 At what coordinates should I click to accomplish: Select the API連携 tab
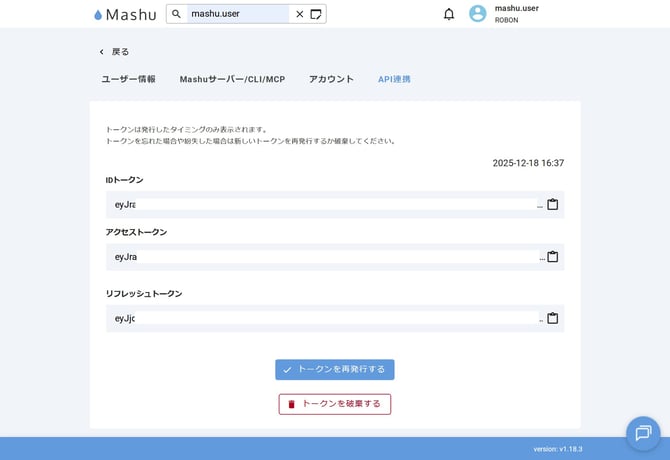click(x=394, y=79)
